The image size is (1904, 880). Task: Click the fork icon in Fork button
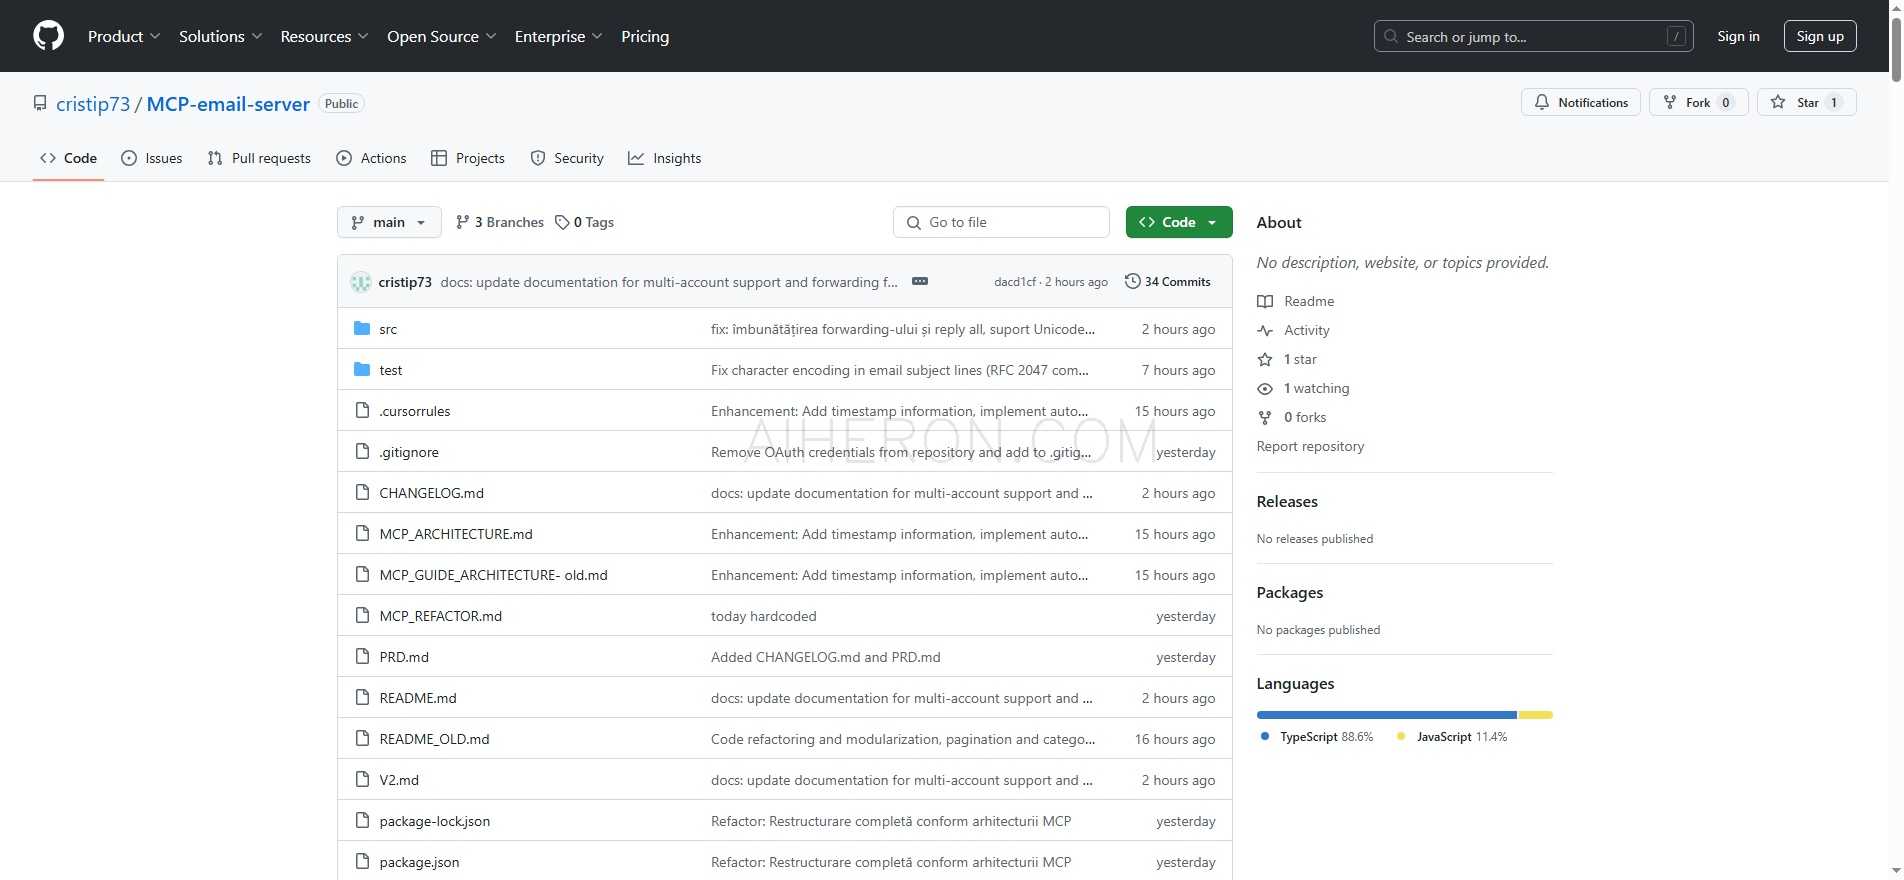(1669, 102)
